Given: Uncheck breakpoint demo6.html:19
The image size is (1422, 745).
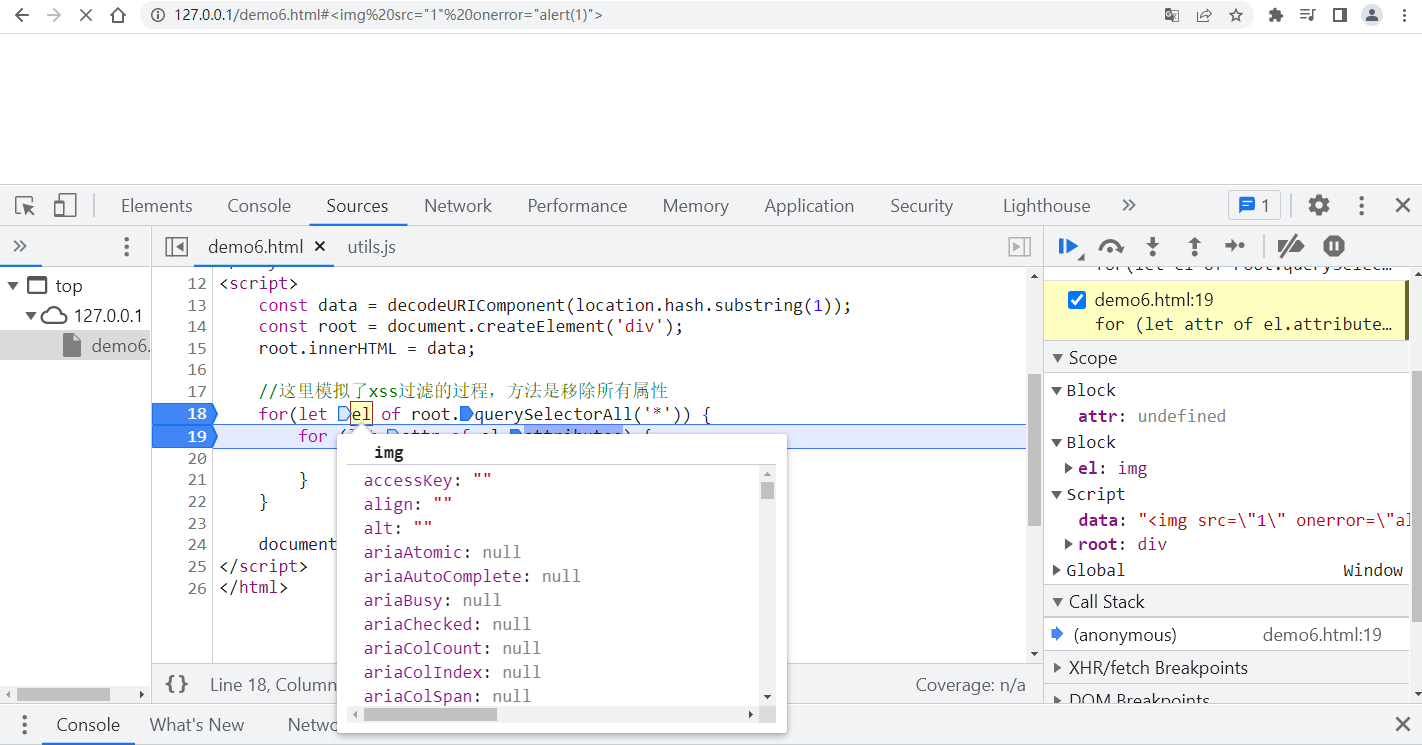Looking at the screenshot, I should (1077, 300).
